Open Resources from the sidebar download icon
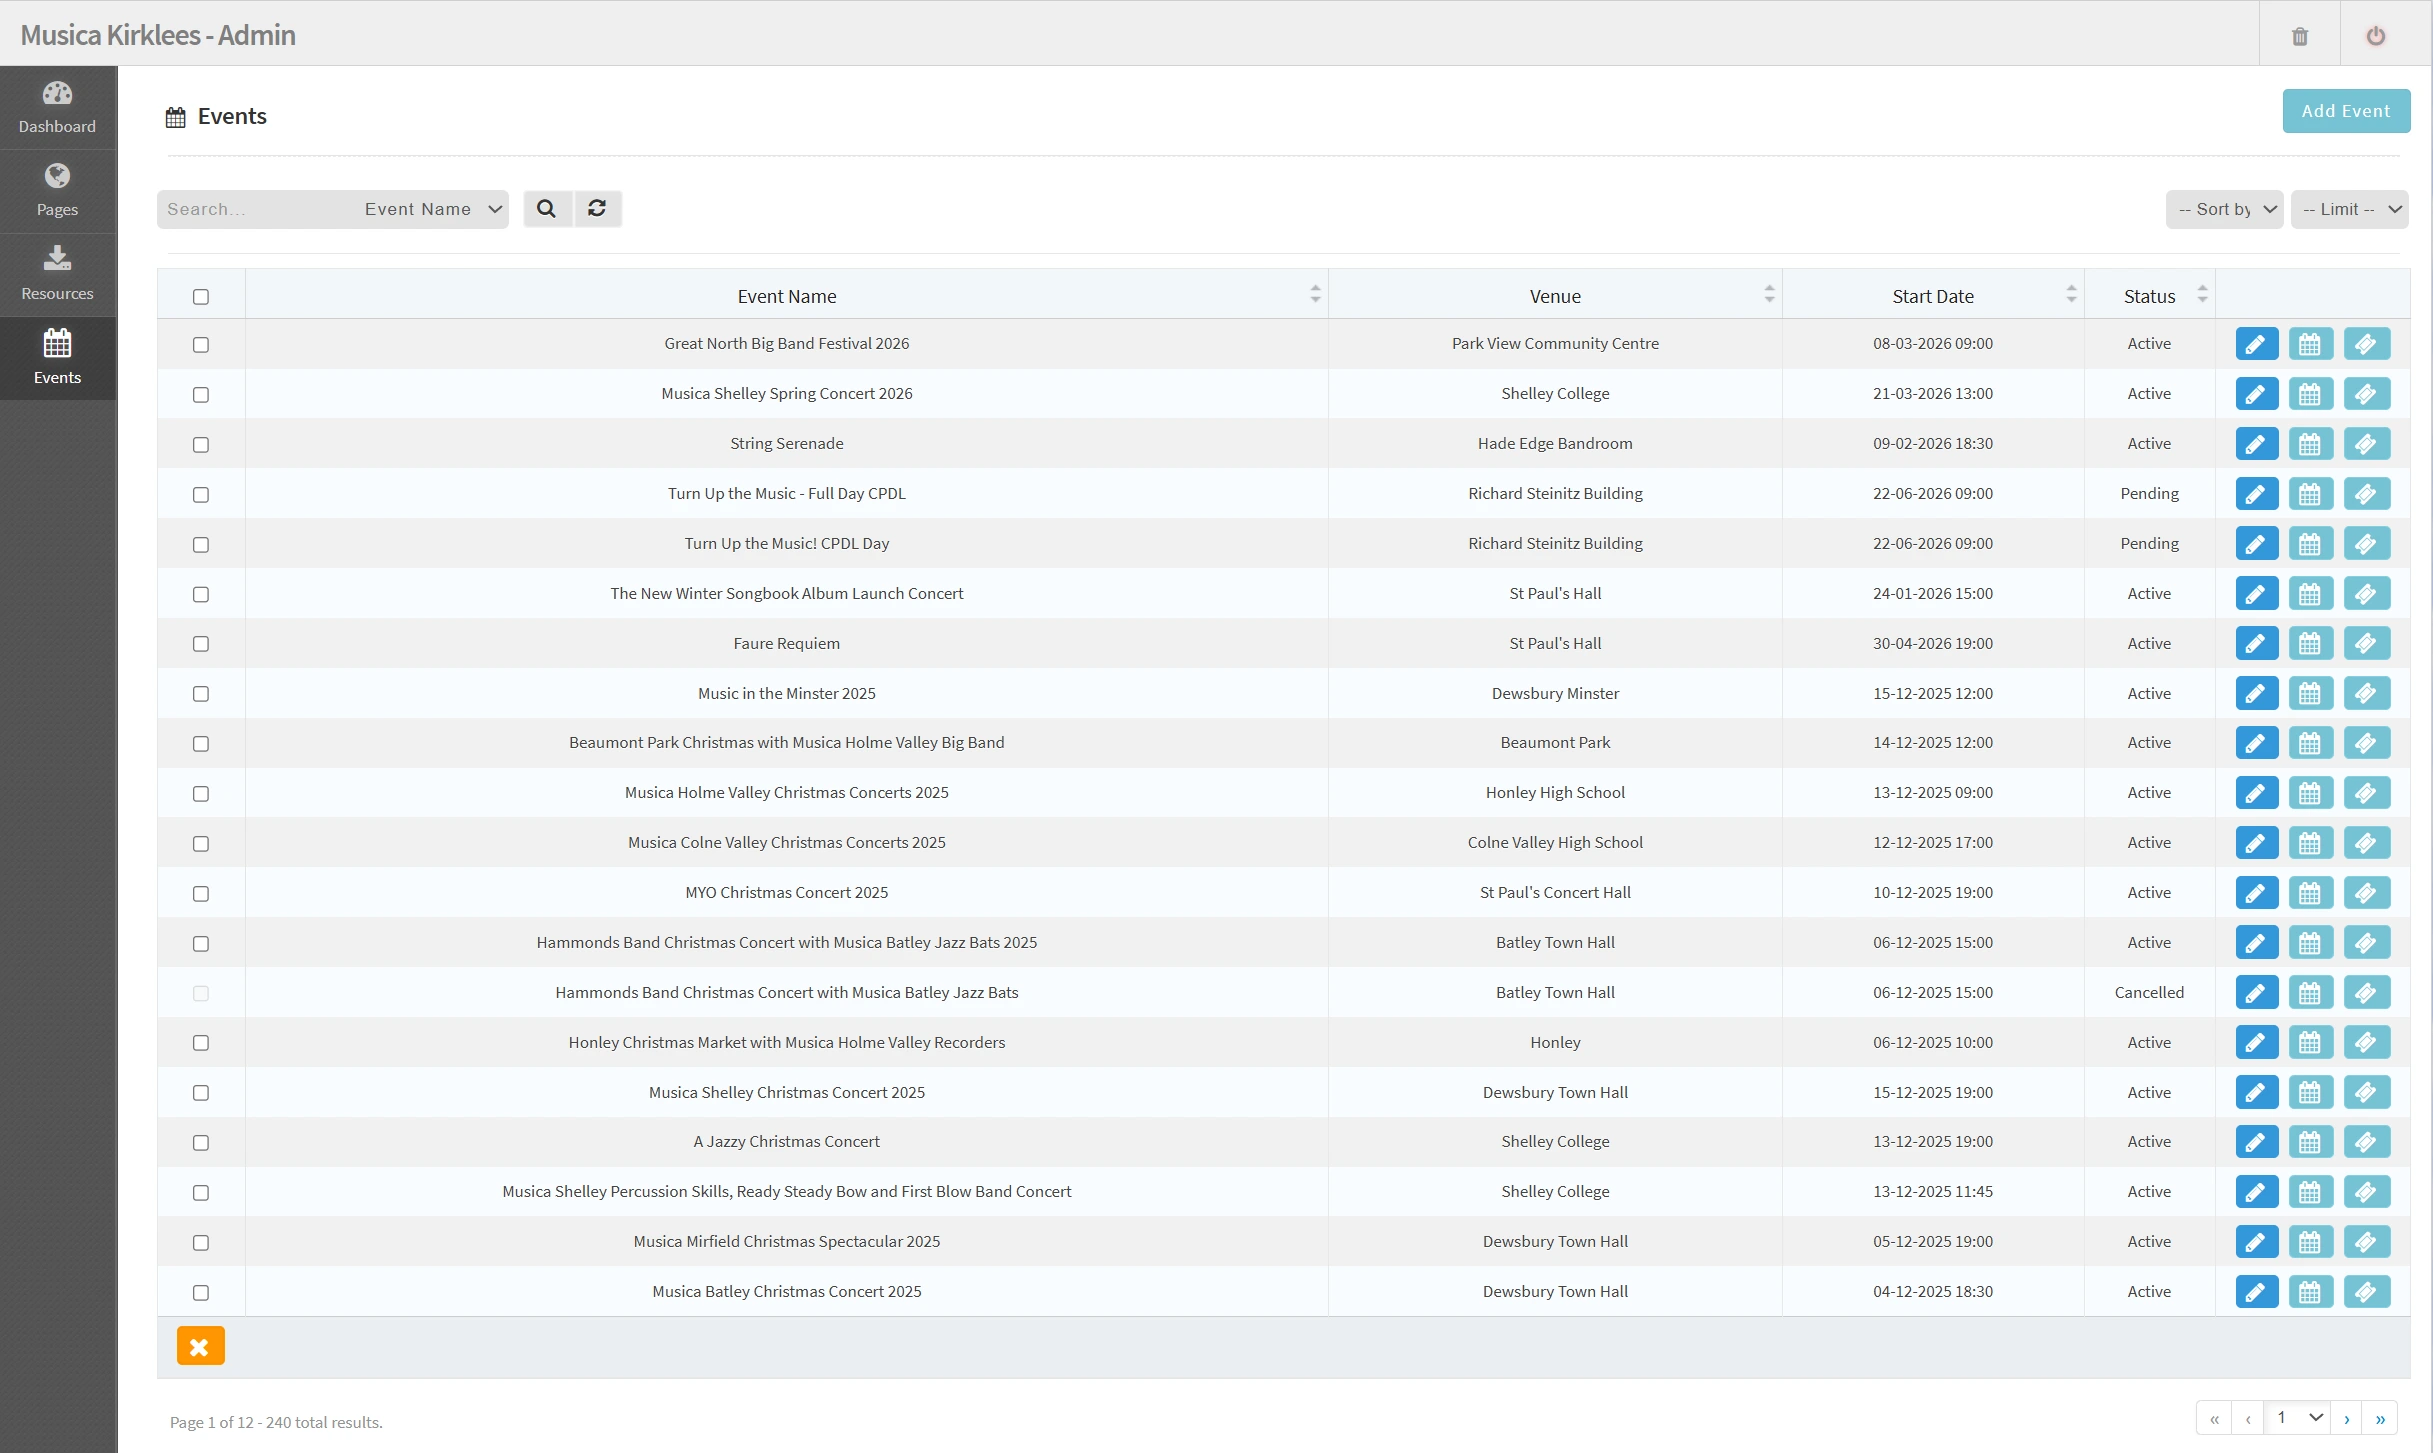Screen dimensions: 2433x1453 point(57,273)
